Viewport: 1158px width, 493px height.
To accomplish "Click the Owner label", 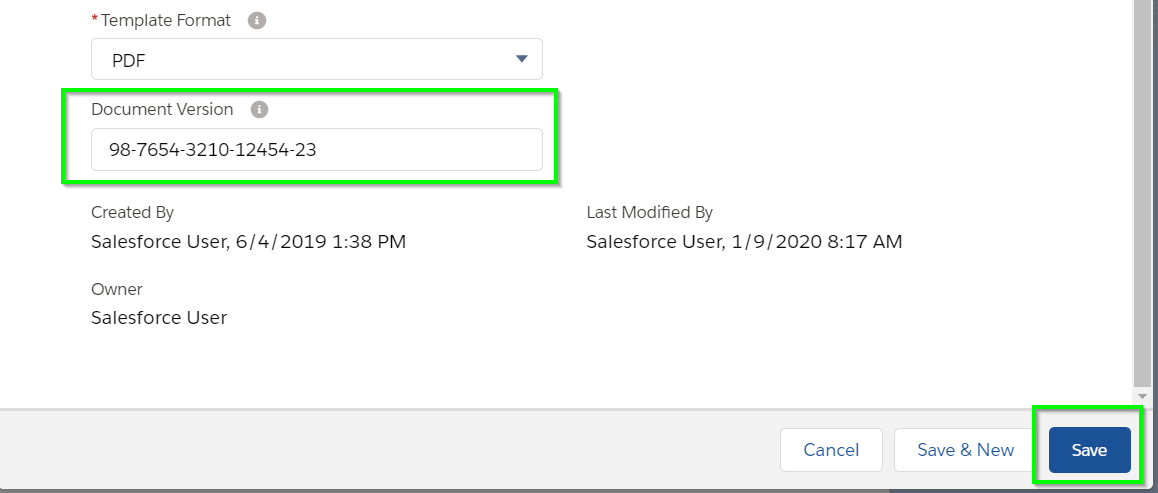I will tap(117, 289).
